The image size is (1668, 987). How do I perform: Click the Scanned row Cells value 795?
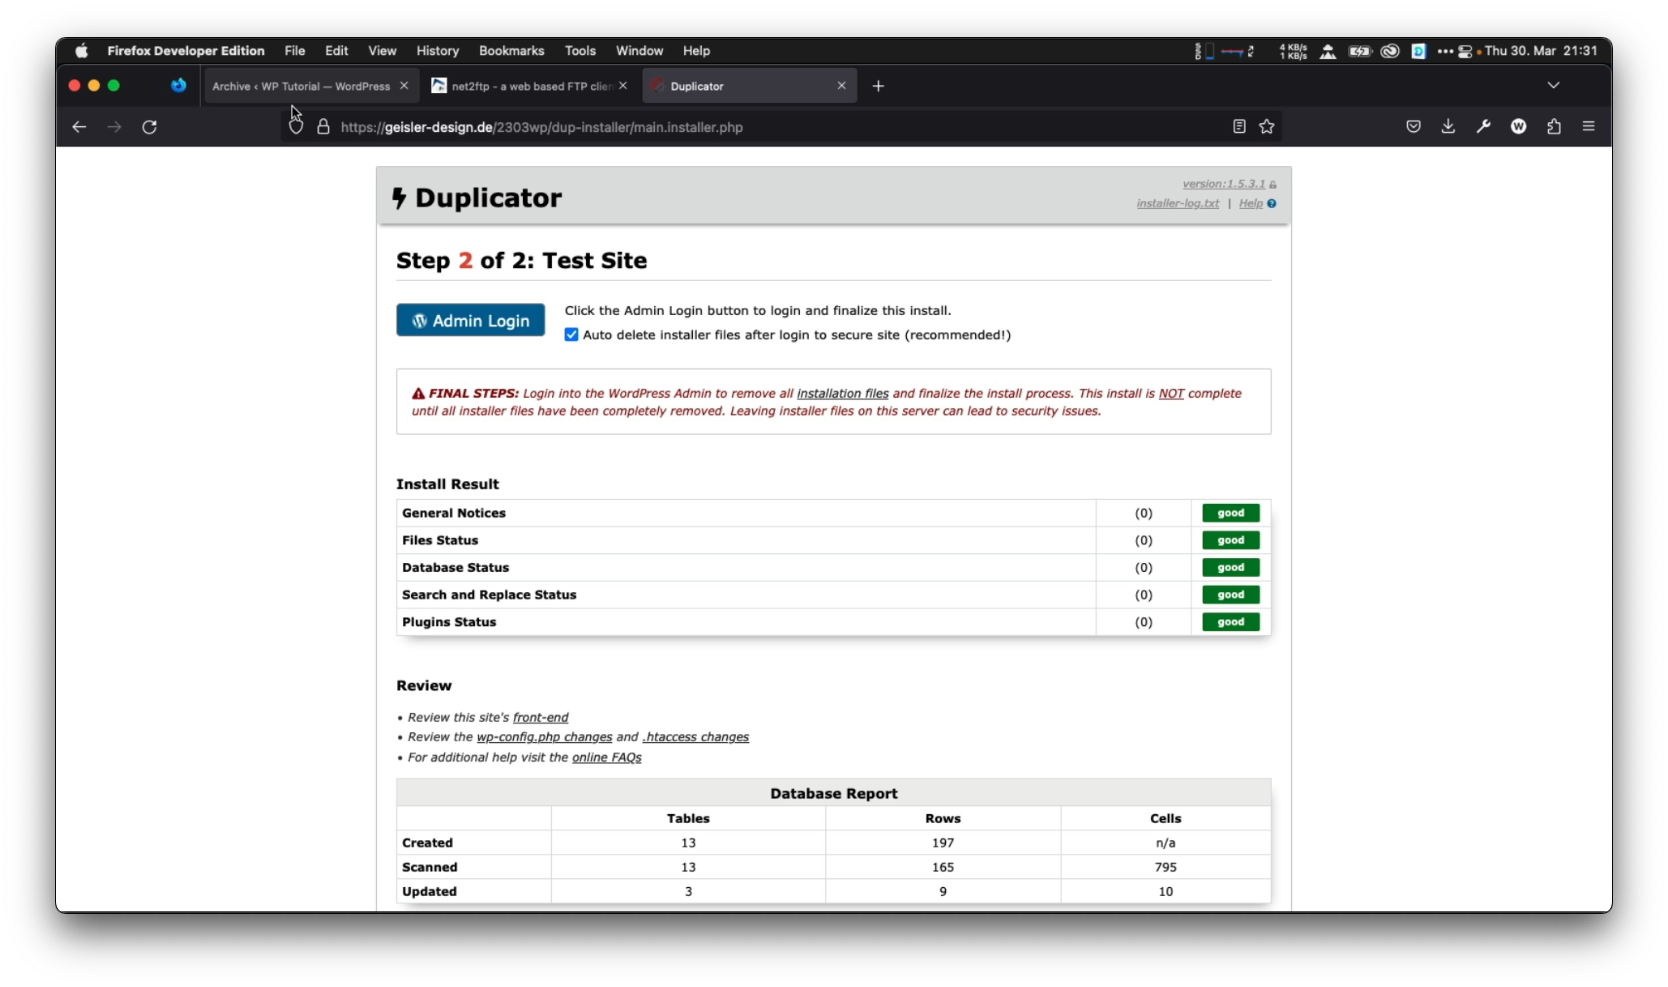click(1166, 867)
